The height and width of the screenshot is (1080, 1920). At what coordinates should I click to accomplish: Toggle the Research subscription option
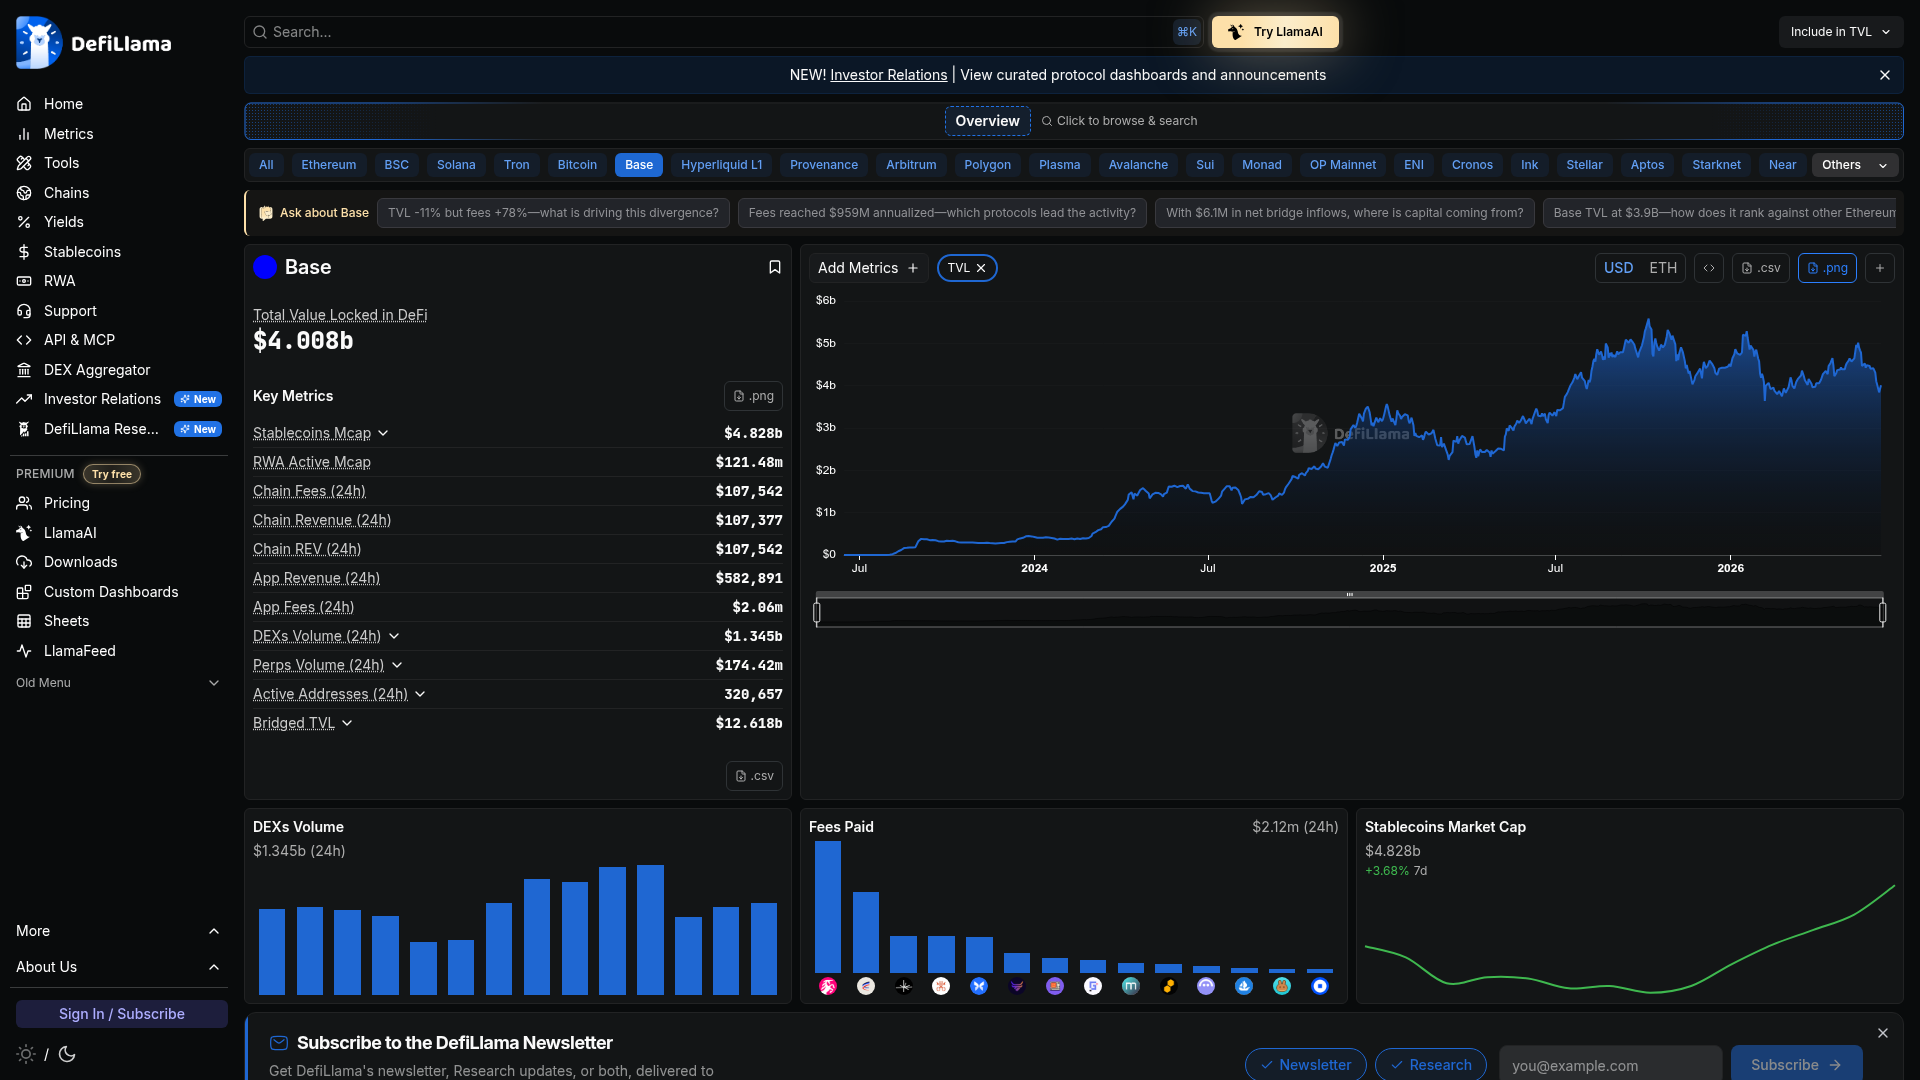tap(1431, 1065)
